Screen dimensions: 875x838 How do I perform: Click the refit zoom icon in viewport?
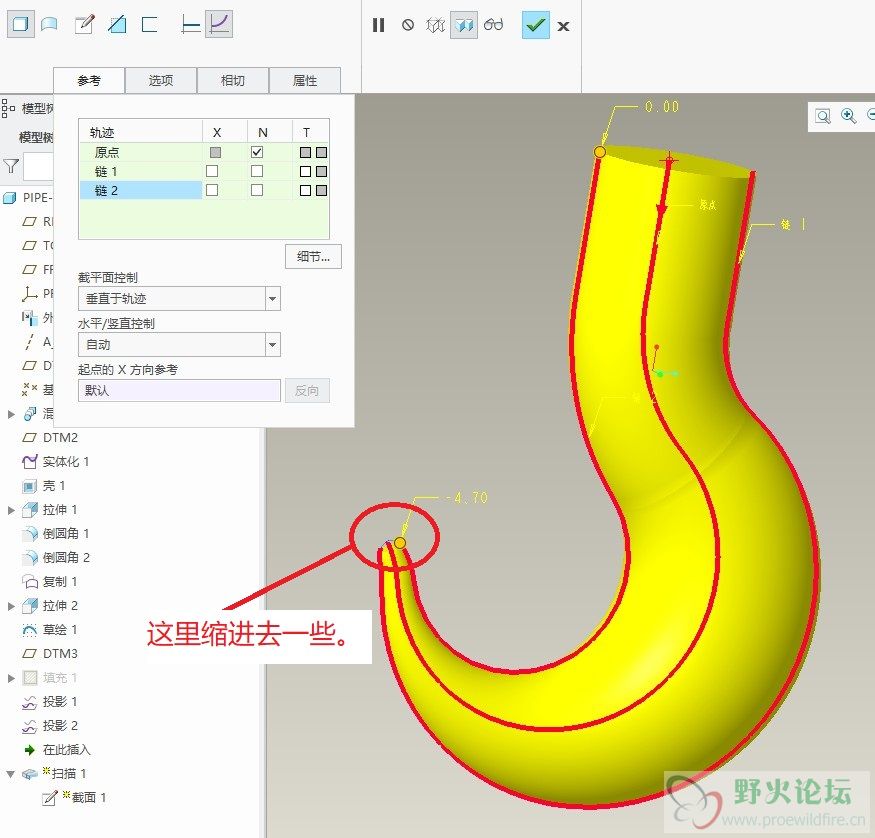click(x=823, y=116)
